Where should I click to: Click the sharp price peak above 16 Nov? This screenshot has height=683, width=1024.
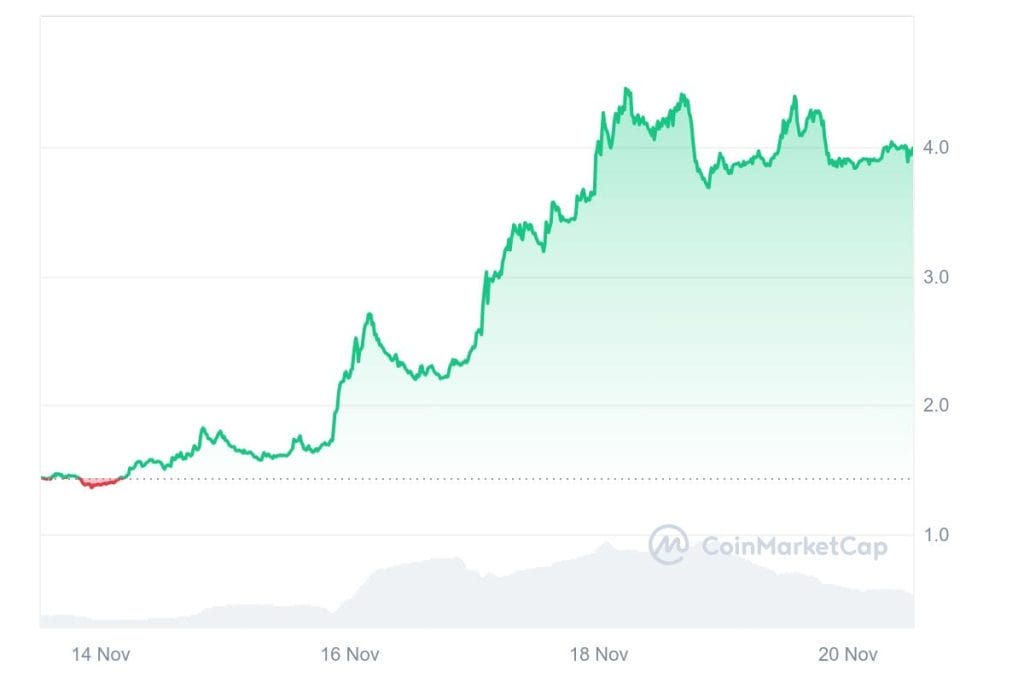pyautogui.click(x=370, y=314)
